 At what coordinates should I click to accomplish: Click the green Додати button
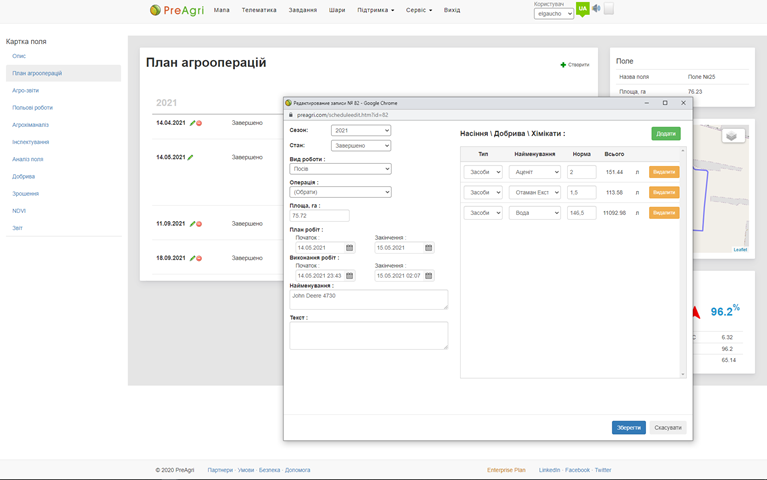(x=665, y=133)
